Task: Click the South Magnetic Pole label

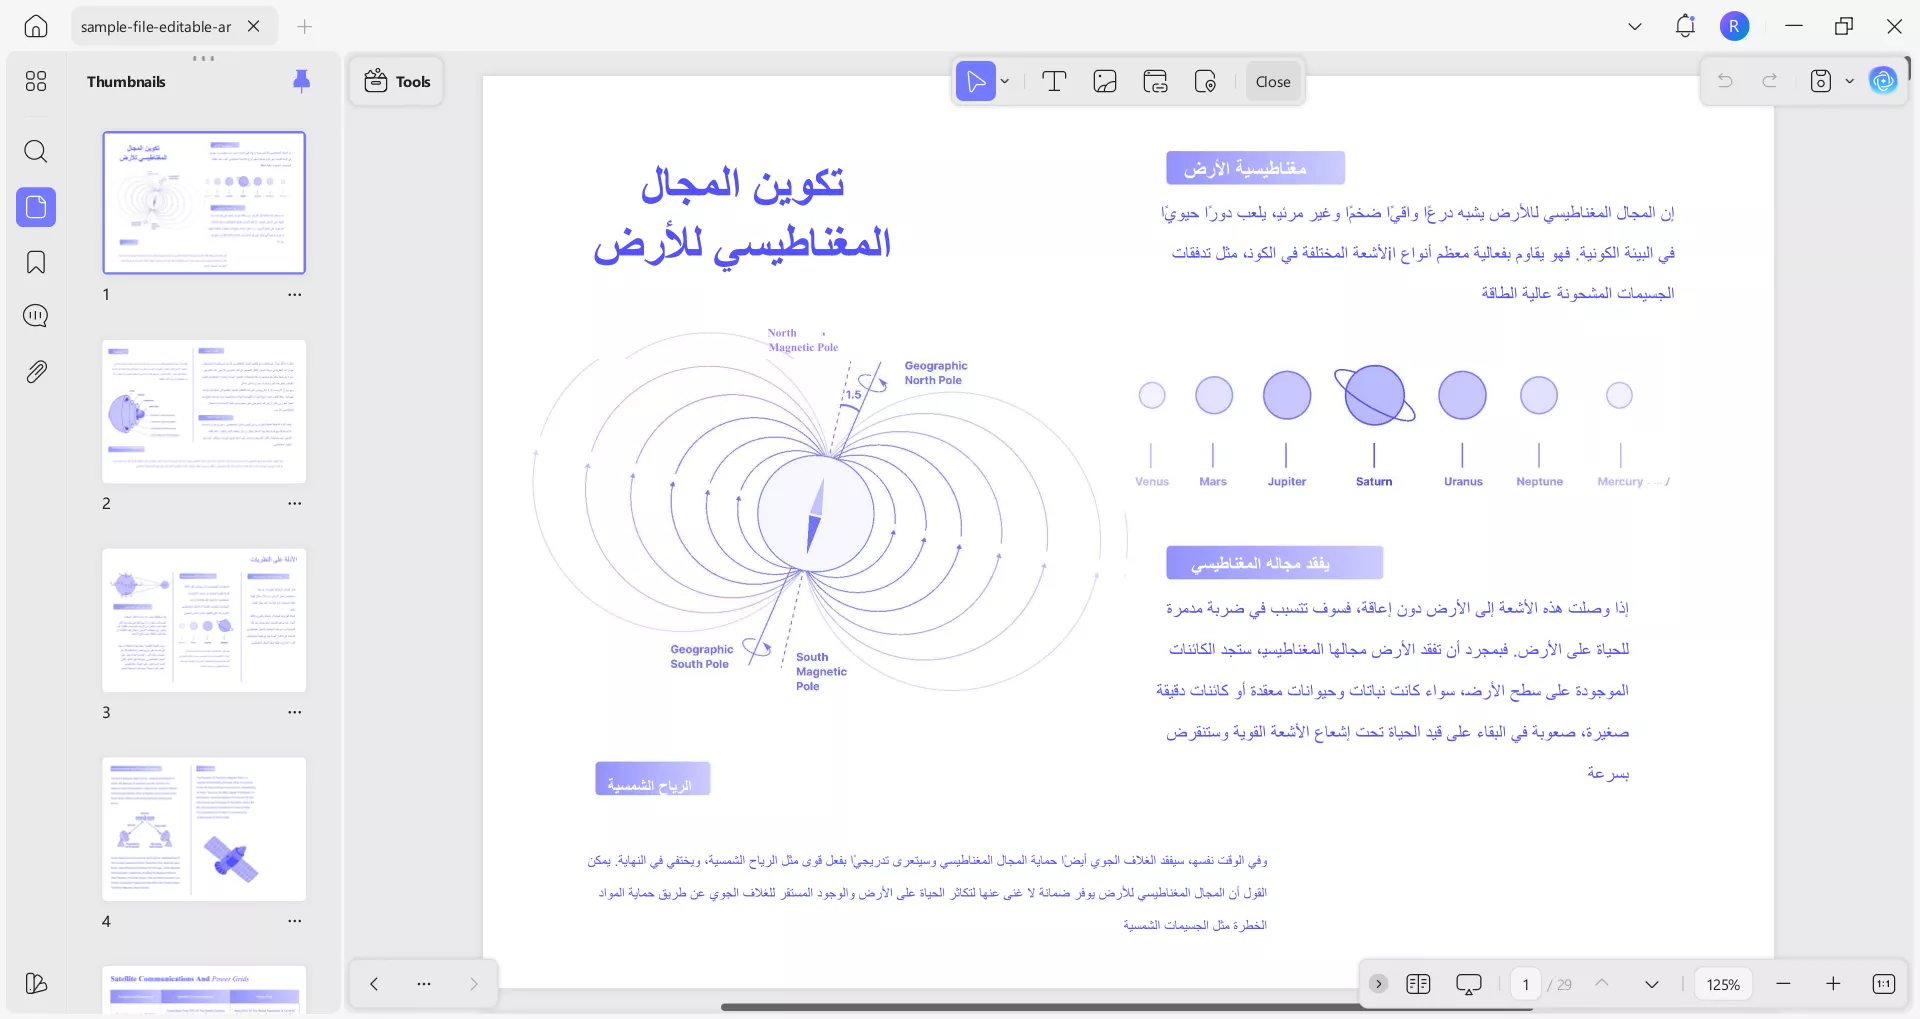Action: coord(821,672)
